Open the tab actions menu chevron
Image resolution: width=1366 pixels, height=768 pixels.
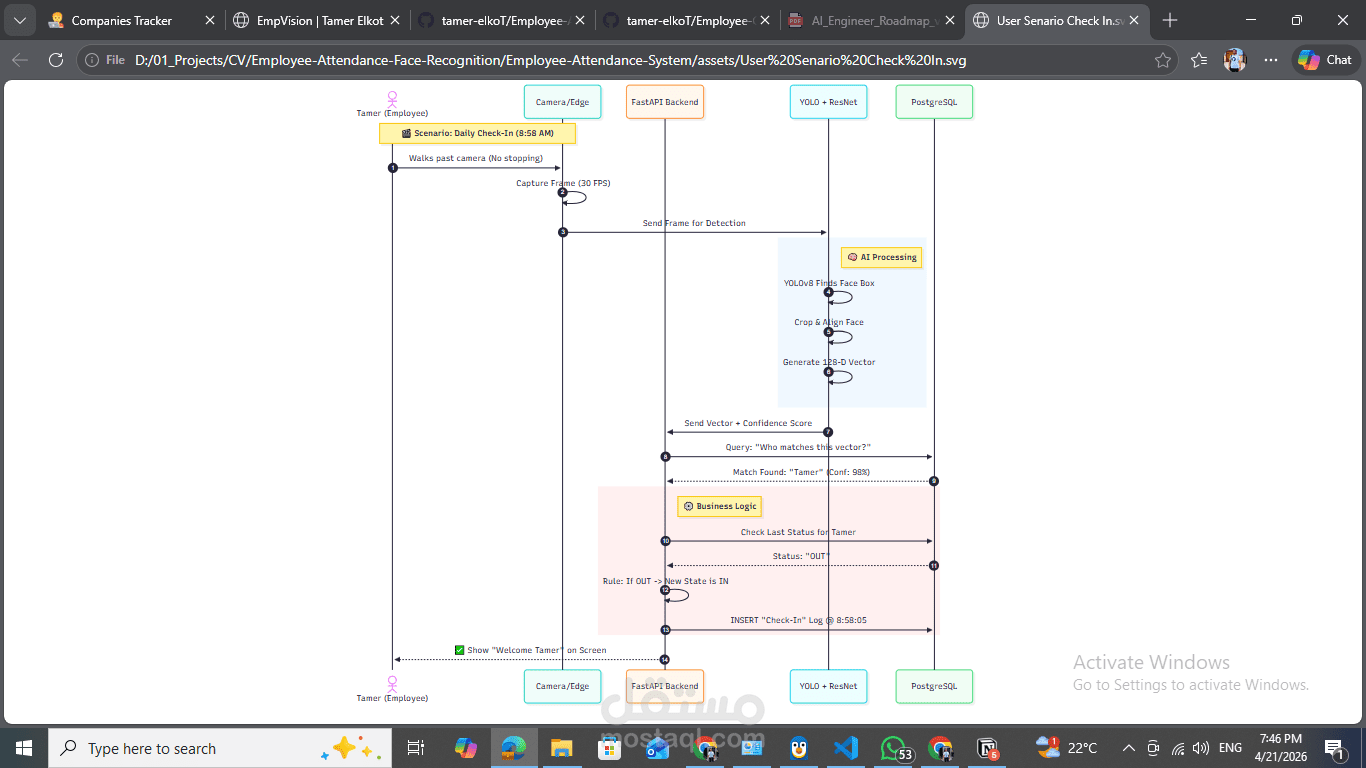point(20,20)
